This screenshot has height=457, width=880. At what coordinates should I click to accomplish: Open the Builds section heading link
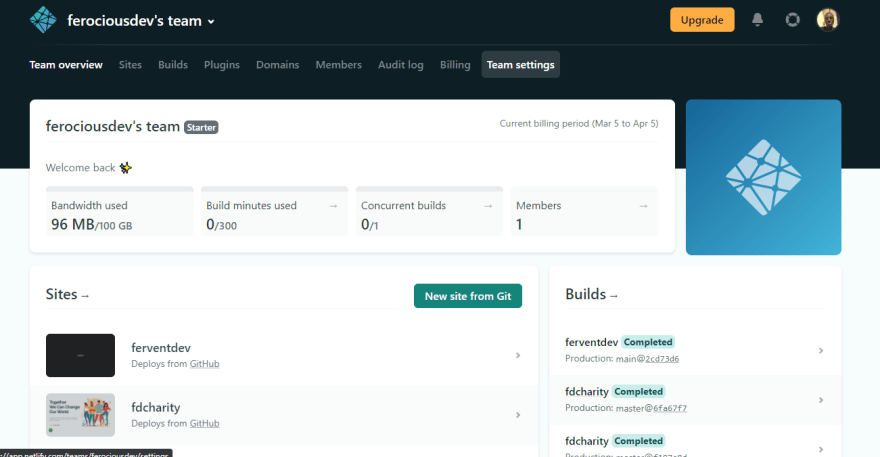click(x=592, y=294)
